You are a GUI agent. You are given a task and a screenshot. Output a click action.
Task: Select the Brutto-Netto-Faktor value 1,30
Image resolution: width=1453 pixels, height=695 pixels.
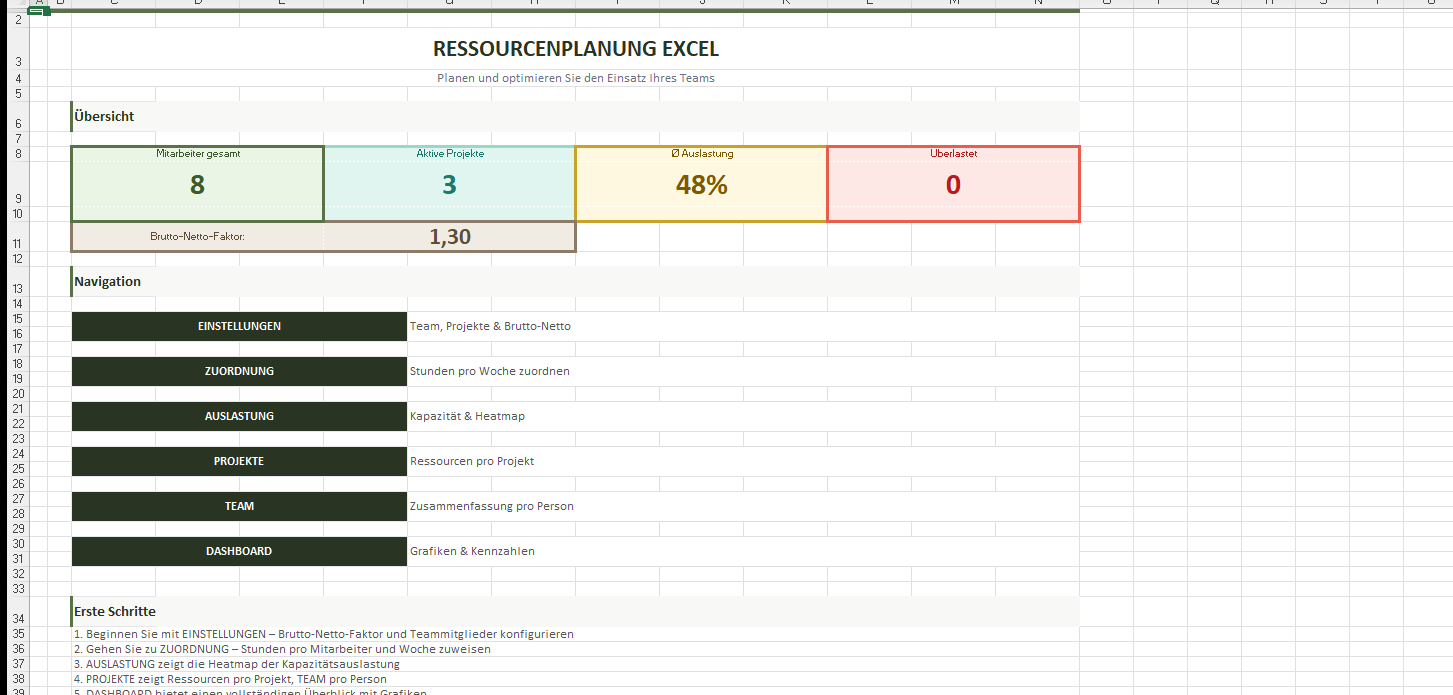pyautogui.click(x=449, y=237)
